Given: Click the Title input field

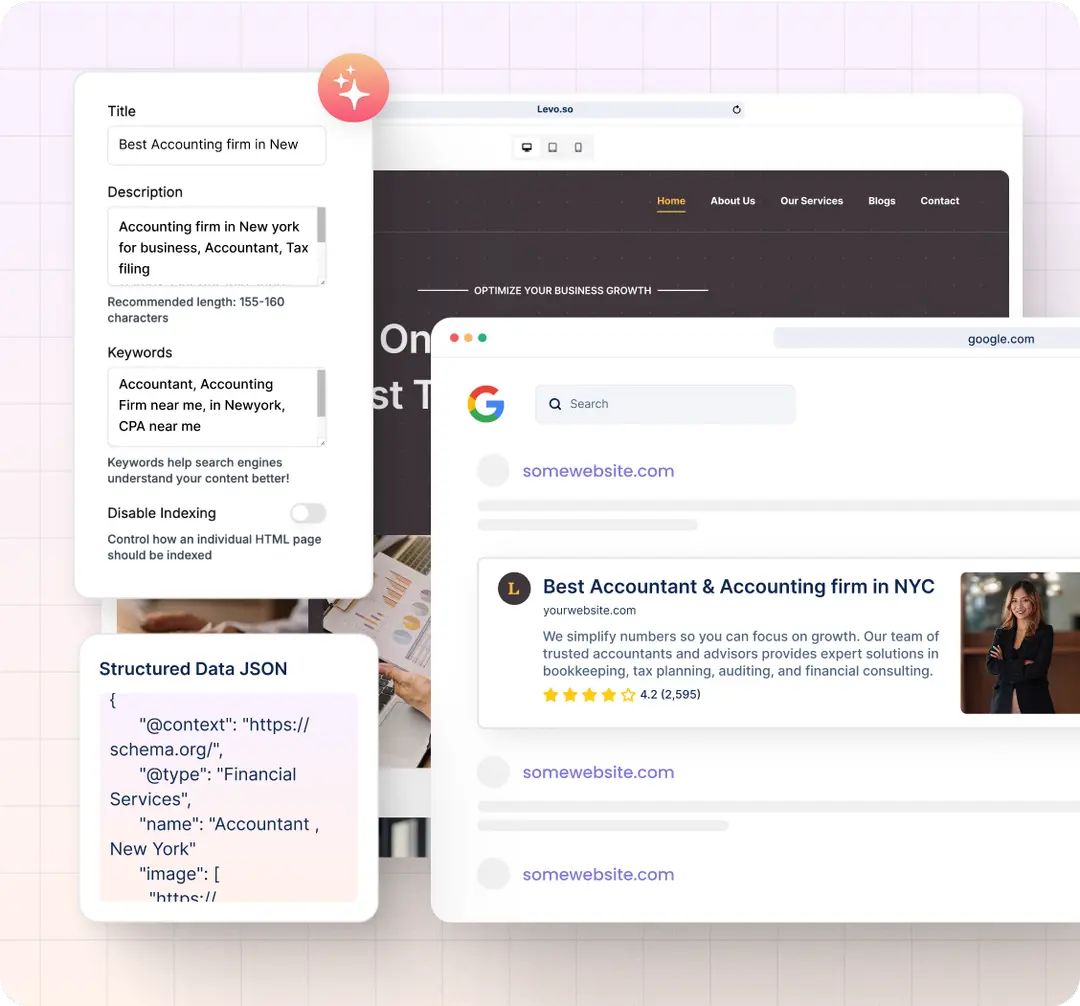Looking at the screenshot, I should (x=216, y=145).
